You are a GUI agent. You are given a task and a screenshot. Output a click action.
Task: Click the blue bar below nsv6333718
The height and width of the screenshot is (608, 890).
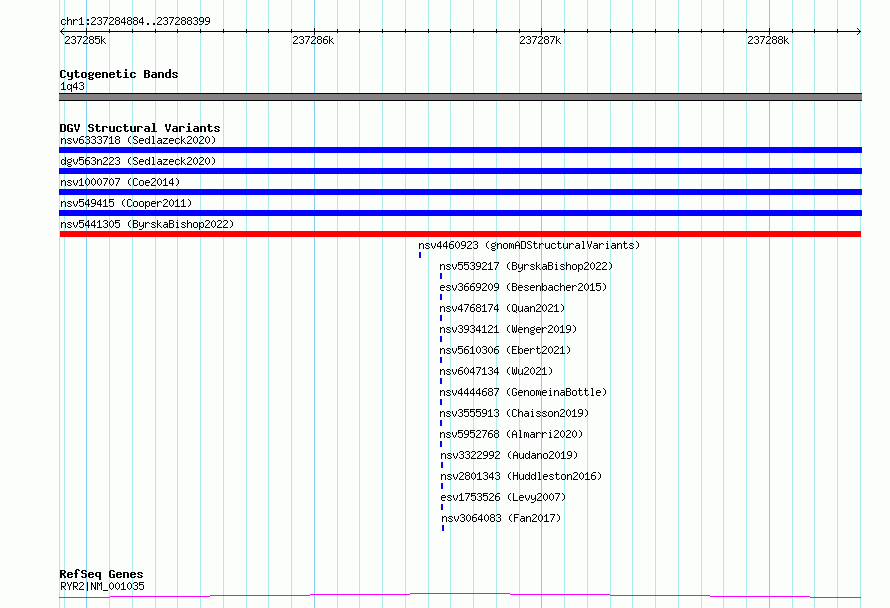(x=460, y=150)
